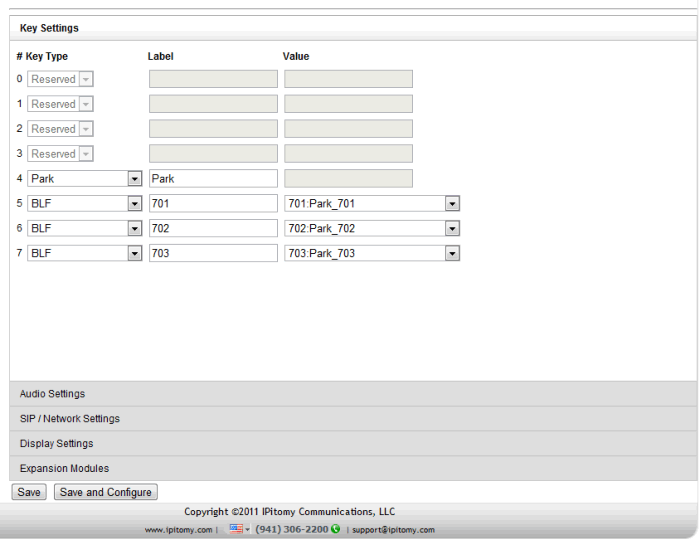This screenshot has height=540, width=700.
Task: Click the Copyright ©2011 IPitomy Communications text
Action: 290,511
